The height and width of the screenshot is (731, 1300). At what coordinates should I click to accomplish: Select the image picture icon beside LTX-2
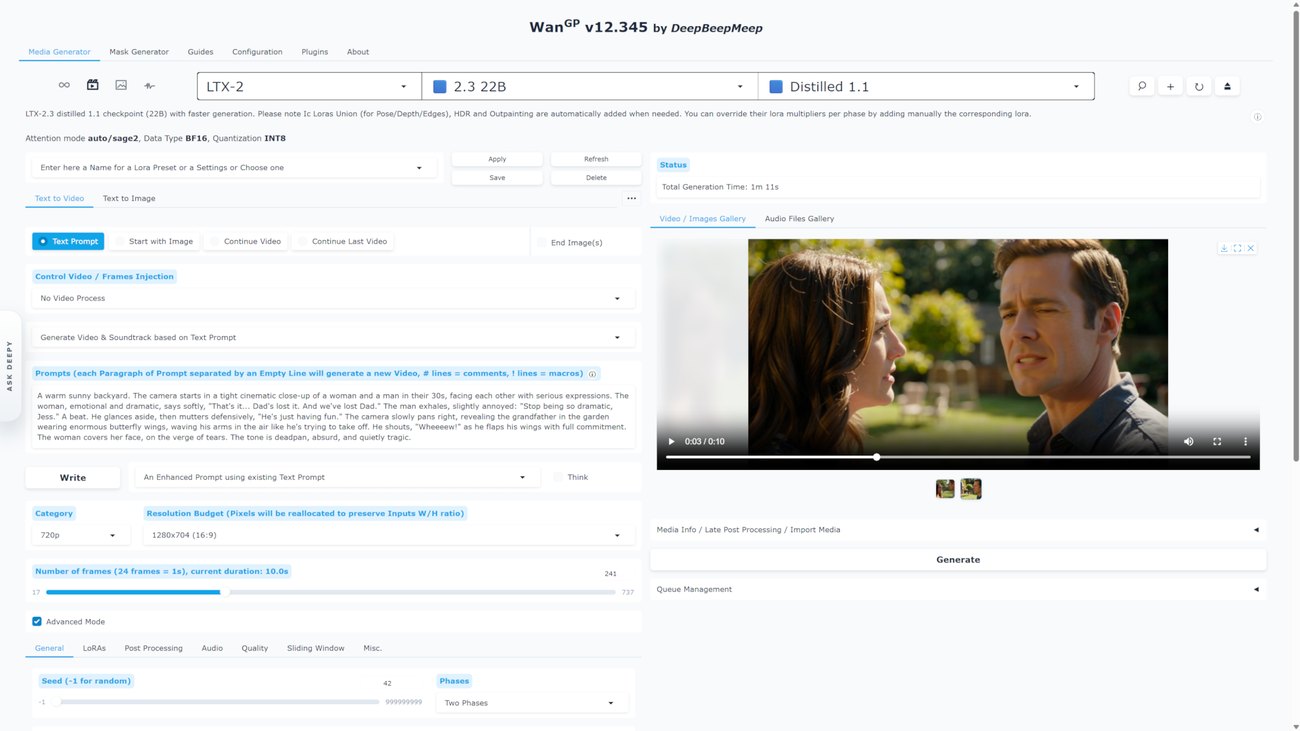click(x=121, y=86)
